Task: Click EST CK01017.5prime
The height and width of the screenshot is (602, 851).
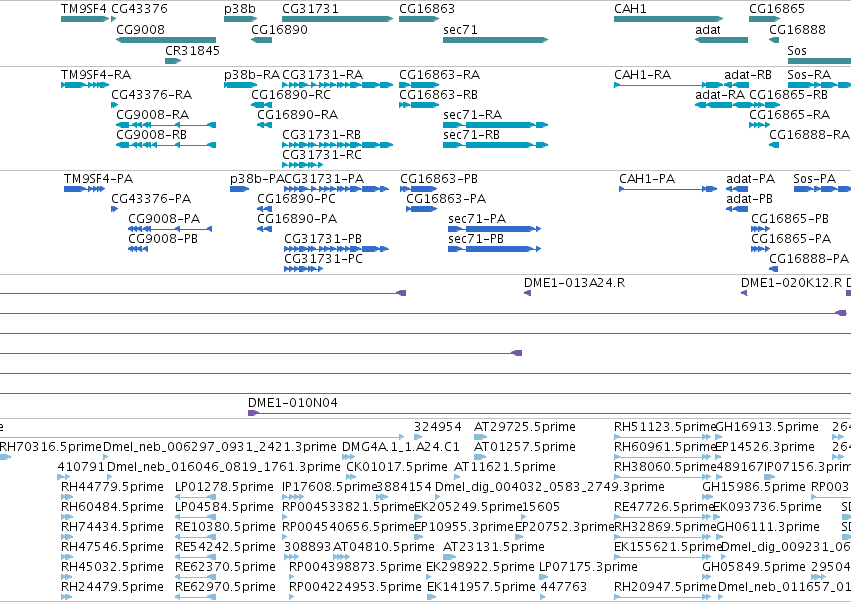Action: tap(351, 477)
